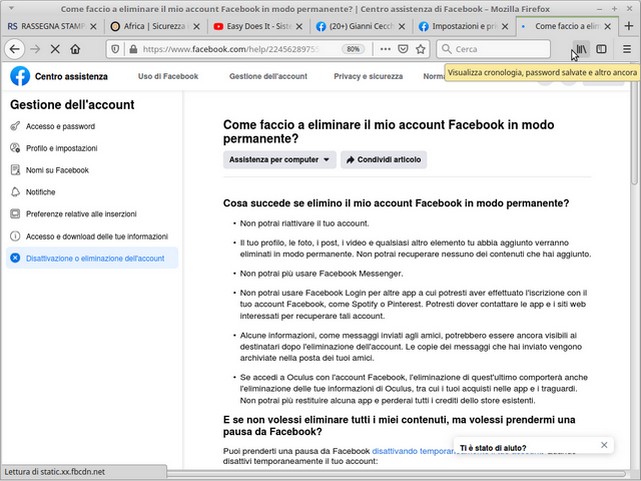The image size is (641, 481).
Task: Click the badge icon beside Nomi su Facebook
Action: (15, 170)
